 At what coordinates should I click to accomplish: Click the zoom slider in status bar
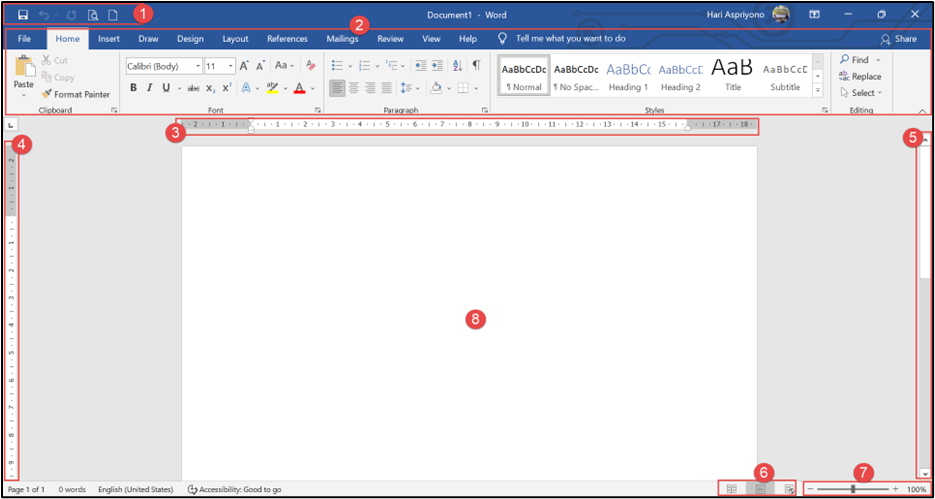853,489
